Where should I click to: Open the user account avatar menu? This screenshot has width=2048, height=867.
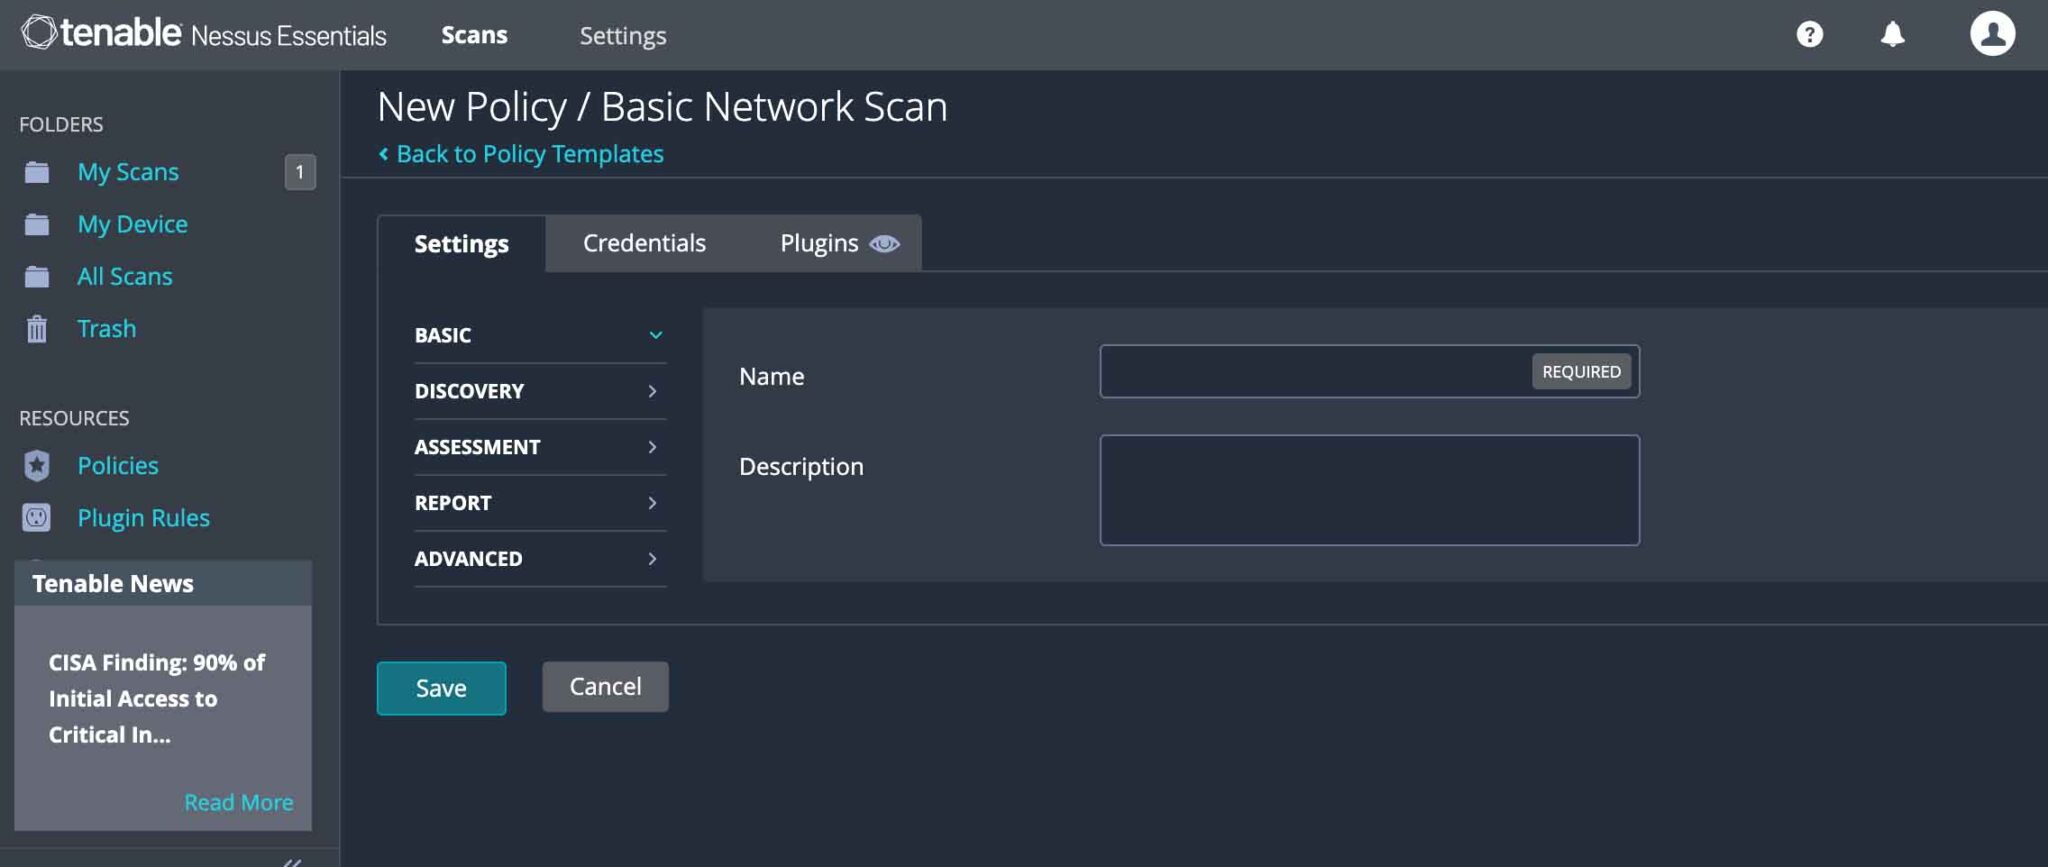pos(1992,34)
